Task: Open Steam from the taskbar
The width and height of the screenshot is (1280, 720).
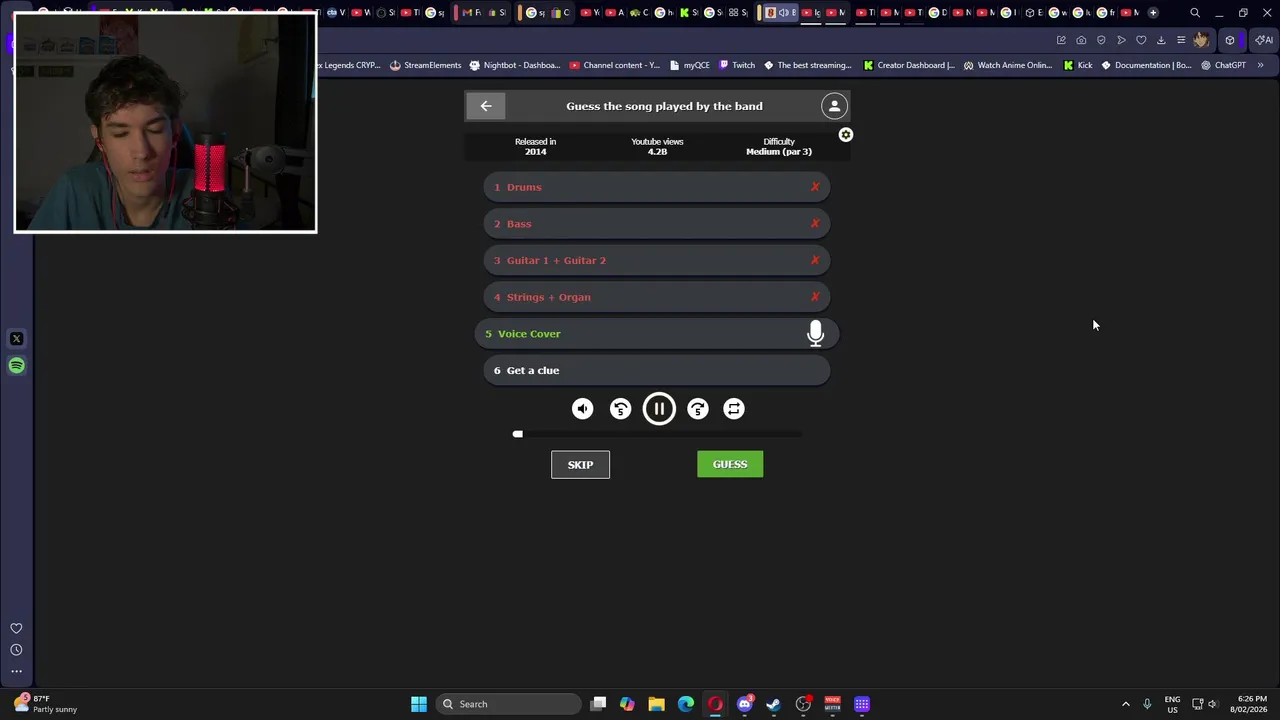Action: (773, 704)
